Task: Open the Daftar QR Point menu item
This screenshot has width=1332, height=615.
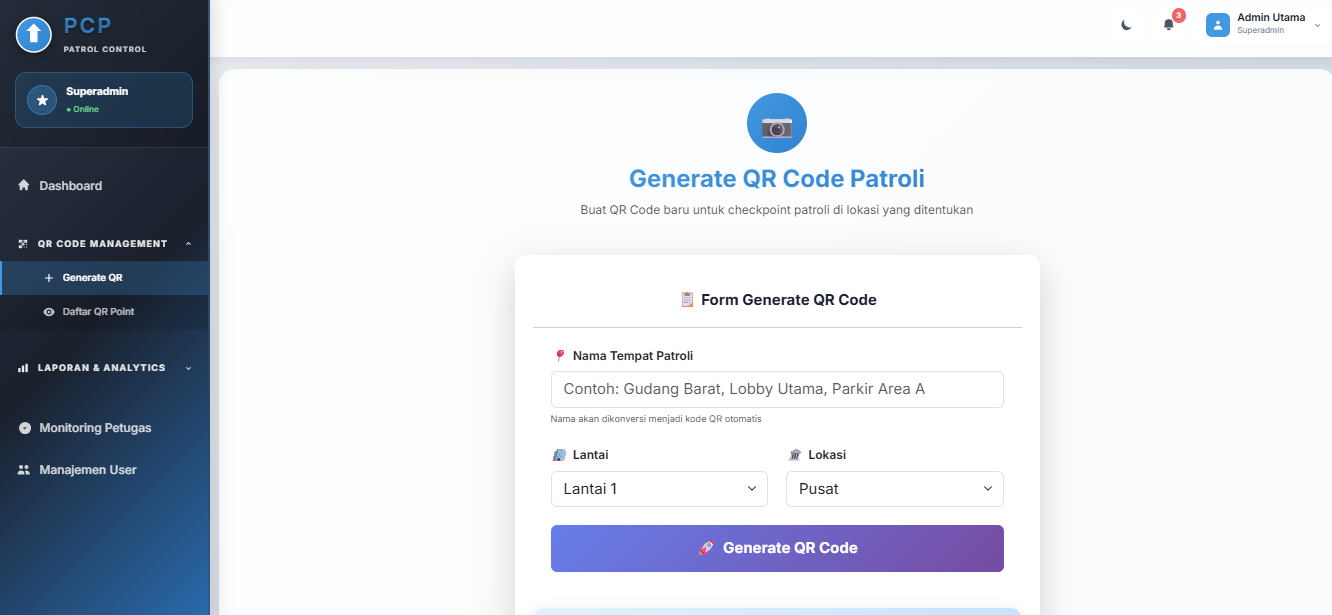Action: click(98, 312)
